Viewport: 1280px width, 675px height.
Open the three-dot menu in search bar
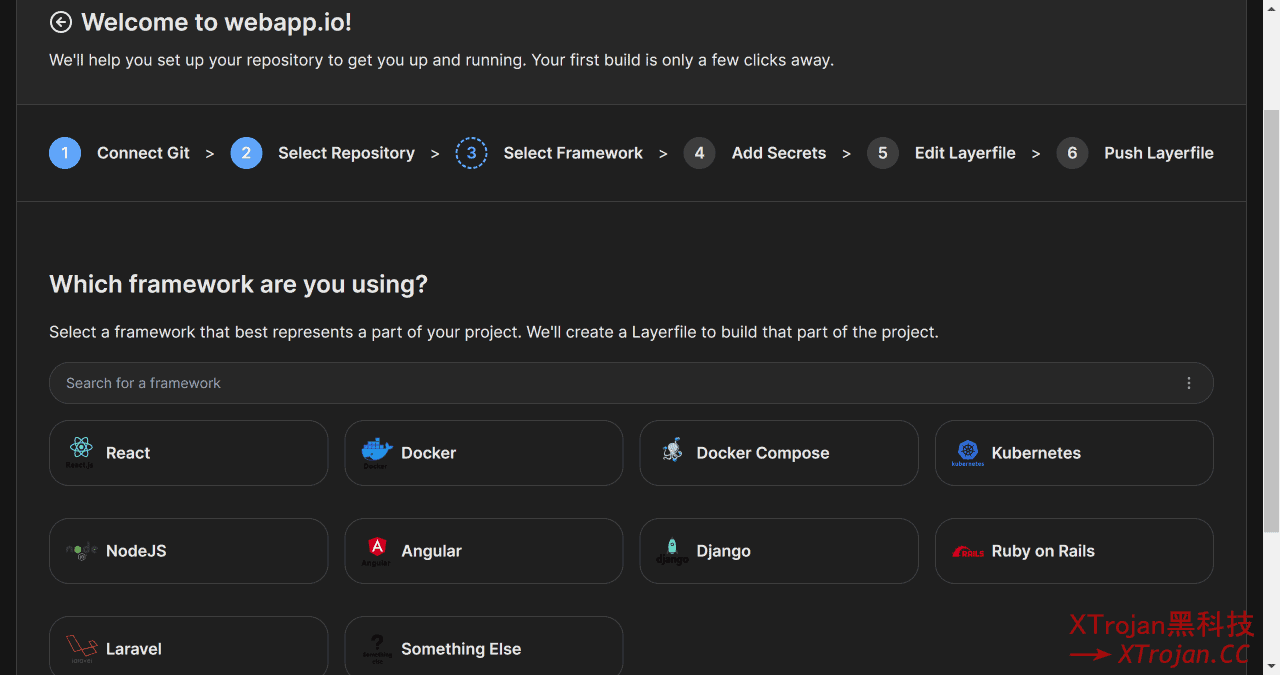point(1188,383)
